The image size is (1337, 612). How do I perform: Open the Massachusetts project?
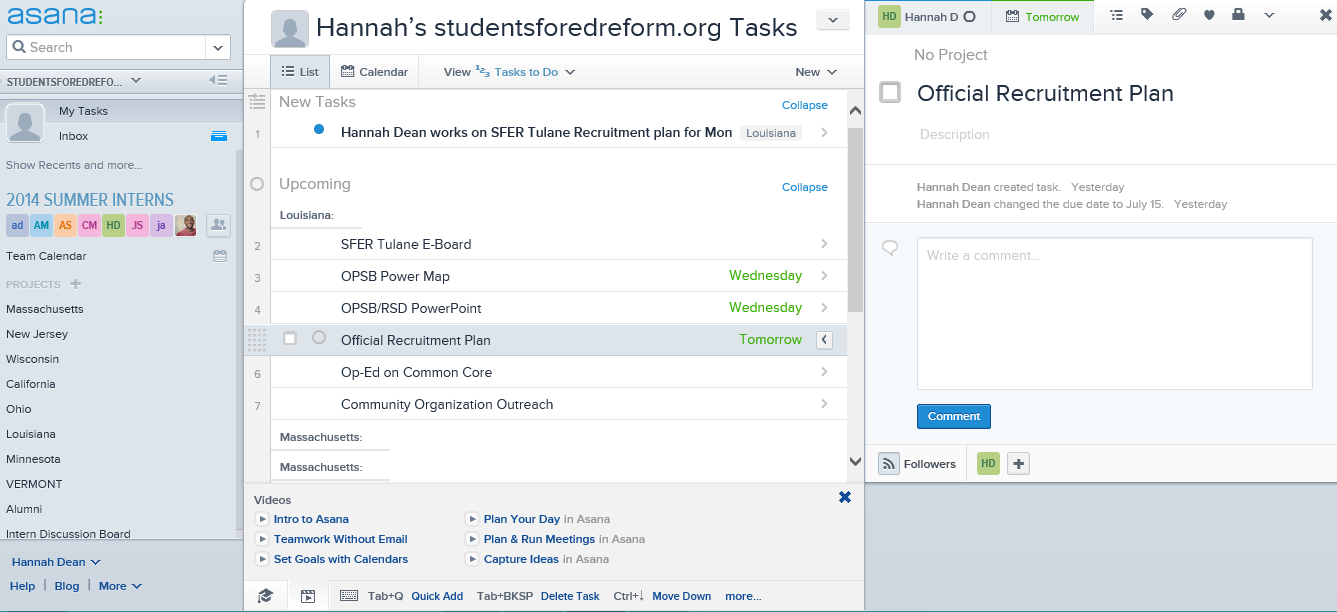45,309
